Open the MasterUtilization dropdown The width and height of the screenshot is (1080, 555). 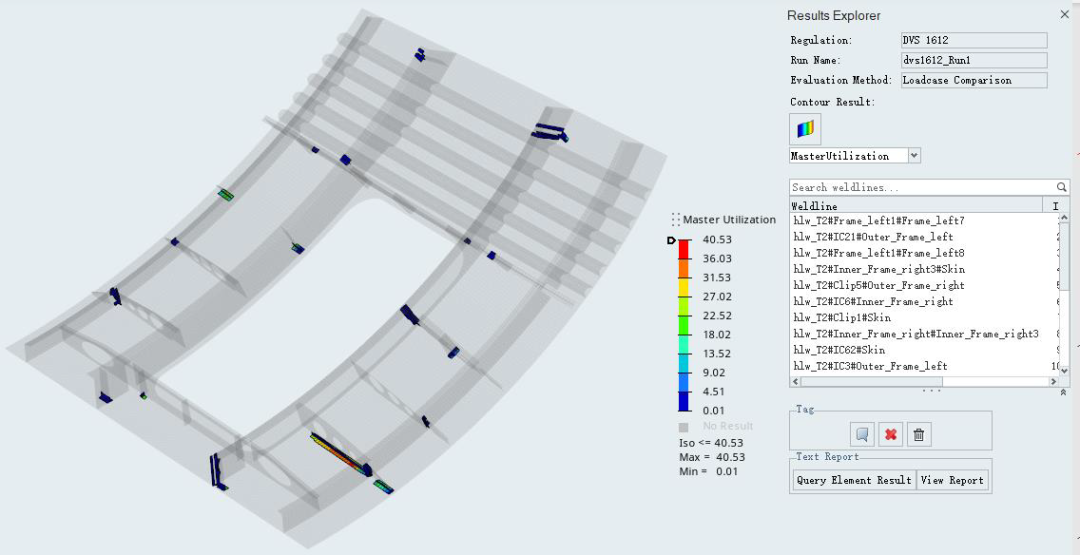[914, 156]
